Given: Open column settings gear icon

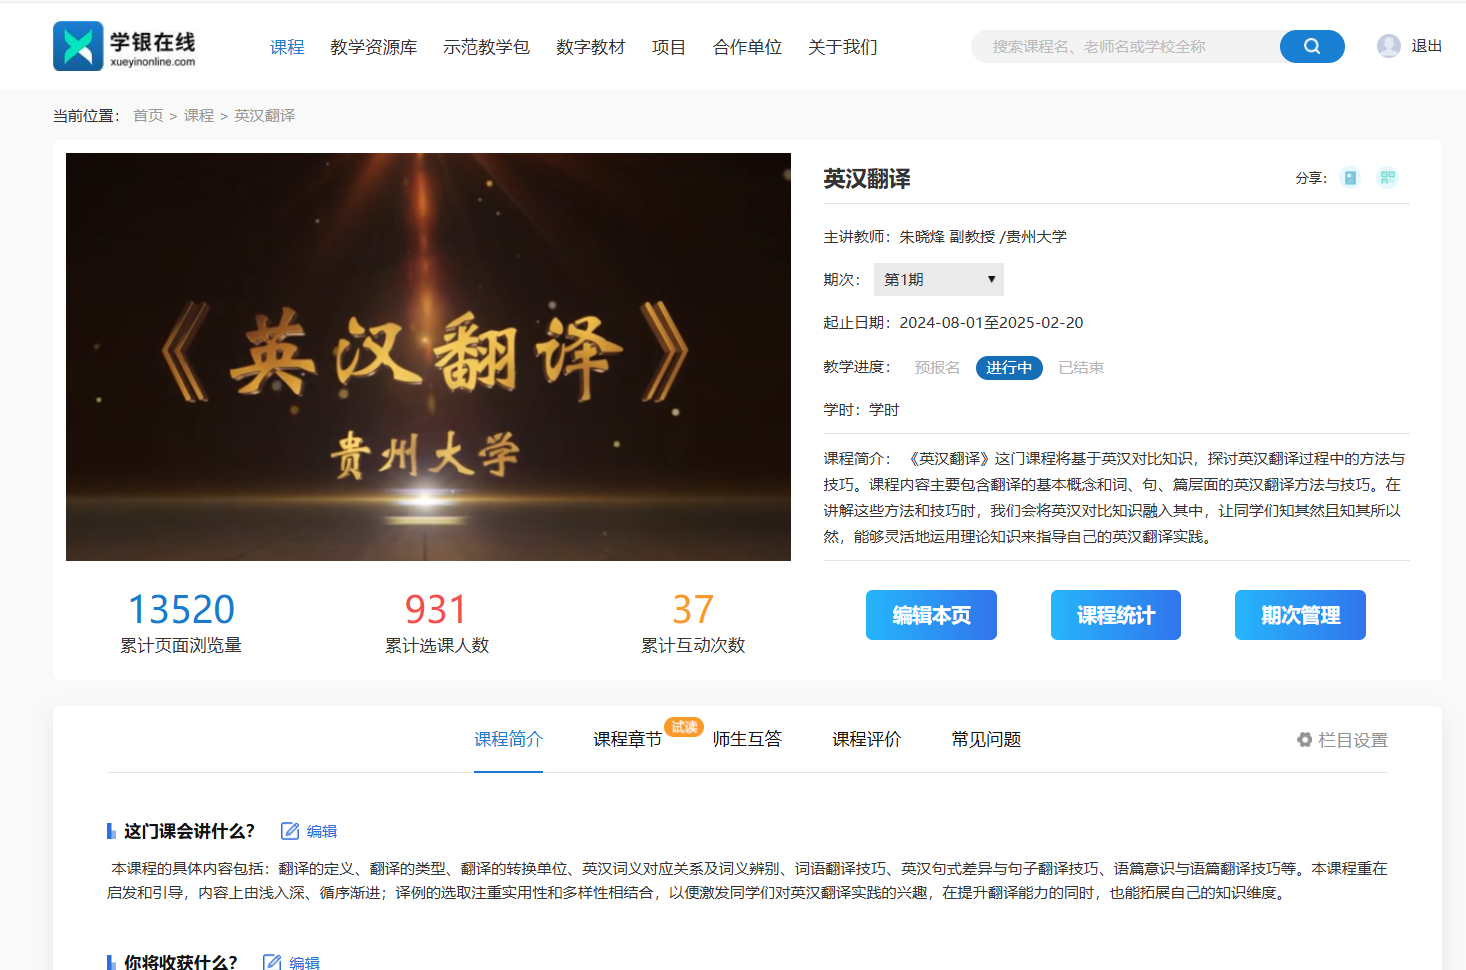Looking at the screenshot, I should (1304, 740).
